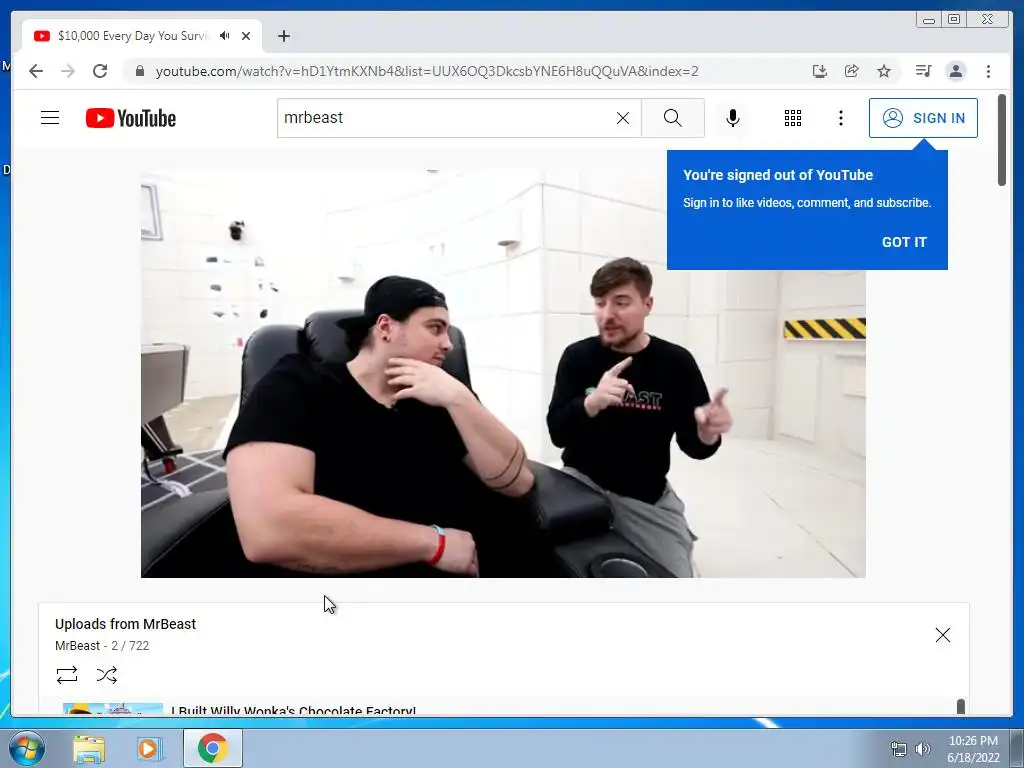This screenshot has width=1024, height=768.
Task: Open a new Chrome tab
Action: pyautogui.click(x=283, y=36)
